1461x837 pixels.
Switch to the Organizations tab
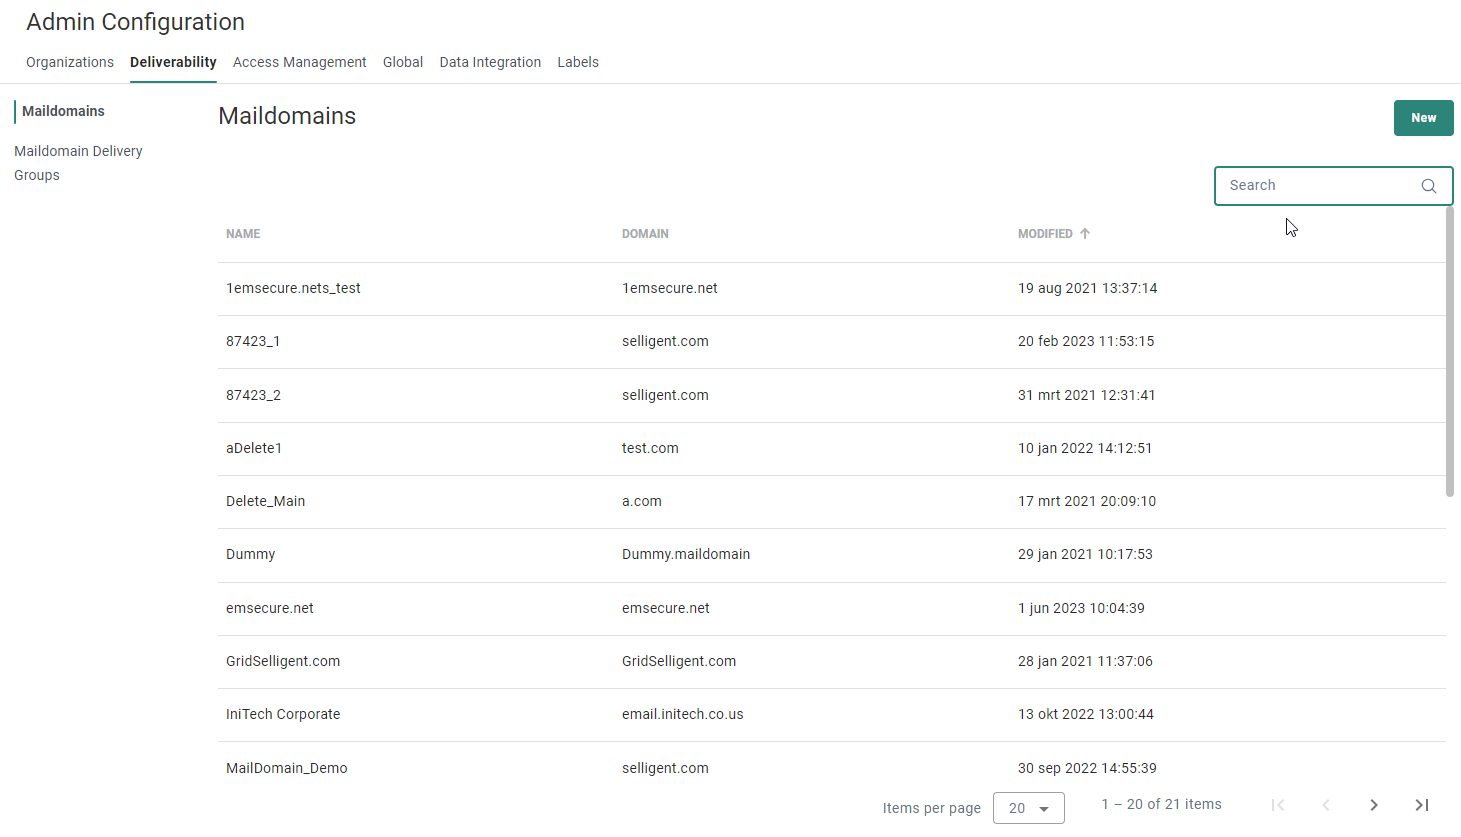coord(70,62)
